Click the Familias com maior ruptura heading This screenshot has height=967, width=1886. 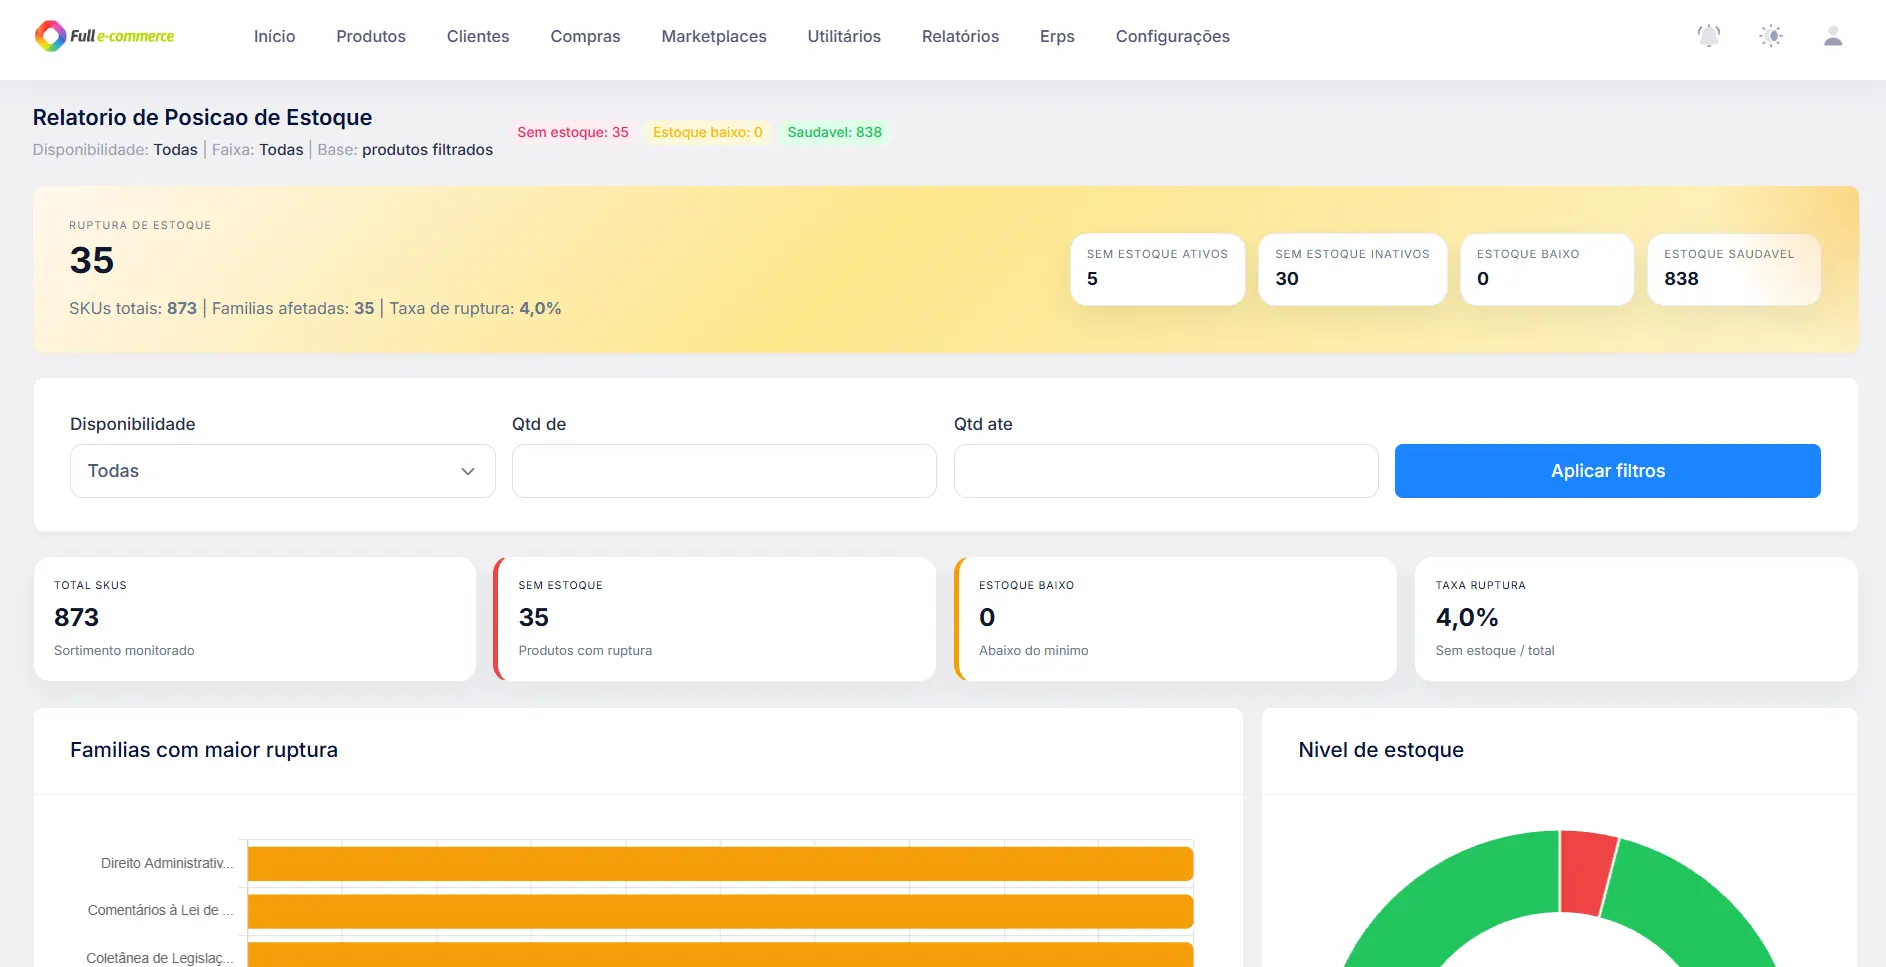click(204, 750)
